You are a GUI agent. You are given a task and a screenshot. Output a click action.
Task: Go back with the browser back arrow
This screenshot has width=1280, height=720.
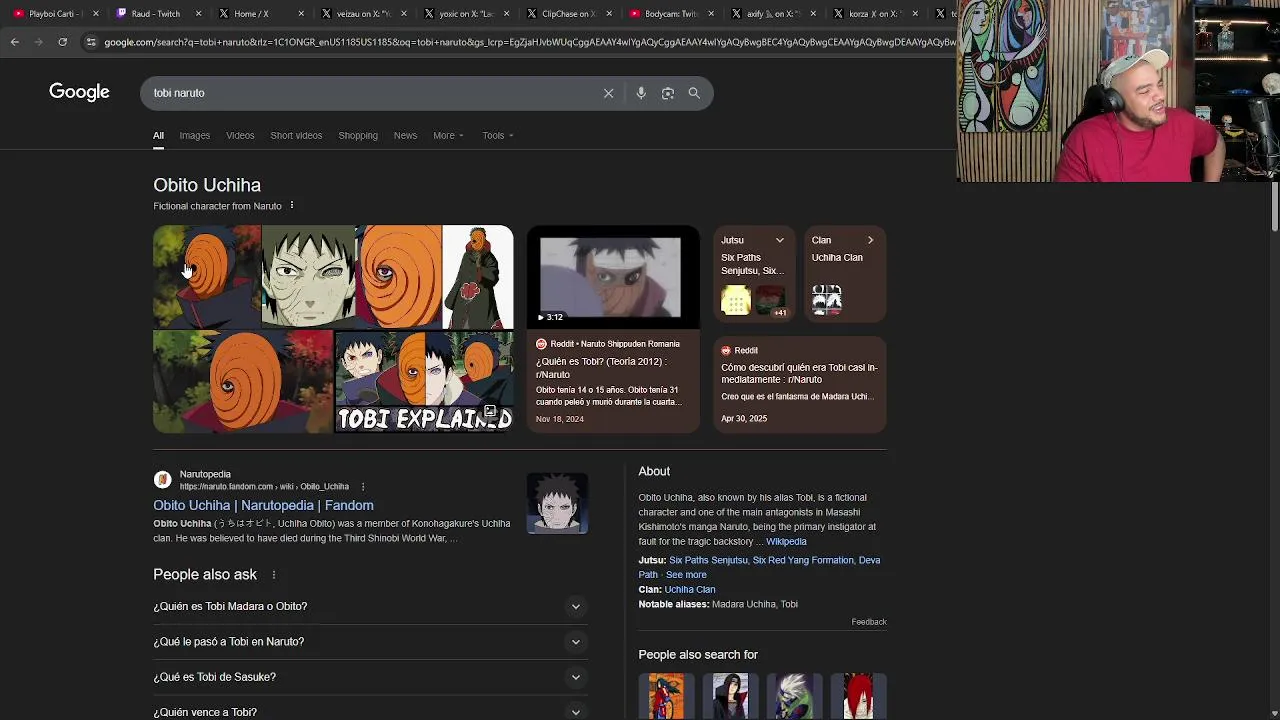pyautogui.click(x=14, y=42)
